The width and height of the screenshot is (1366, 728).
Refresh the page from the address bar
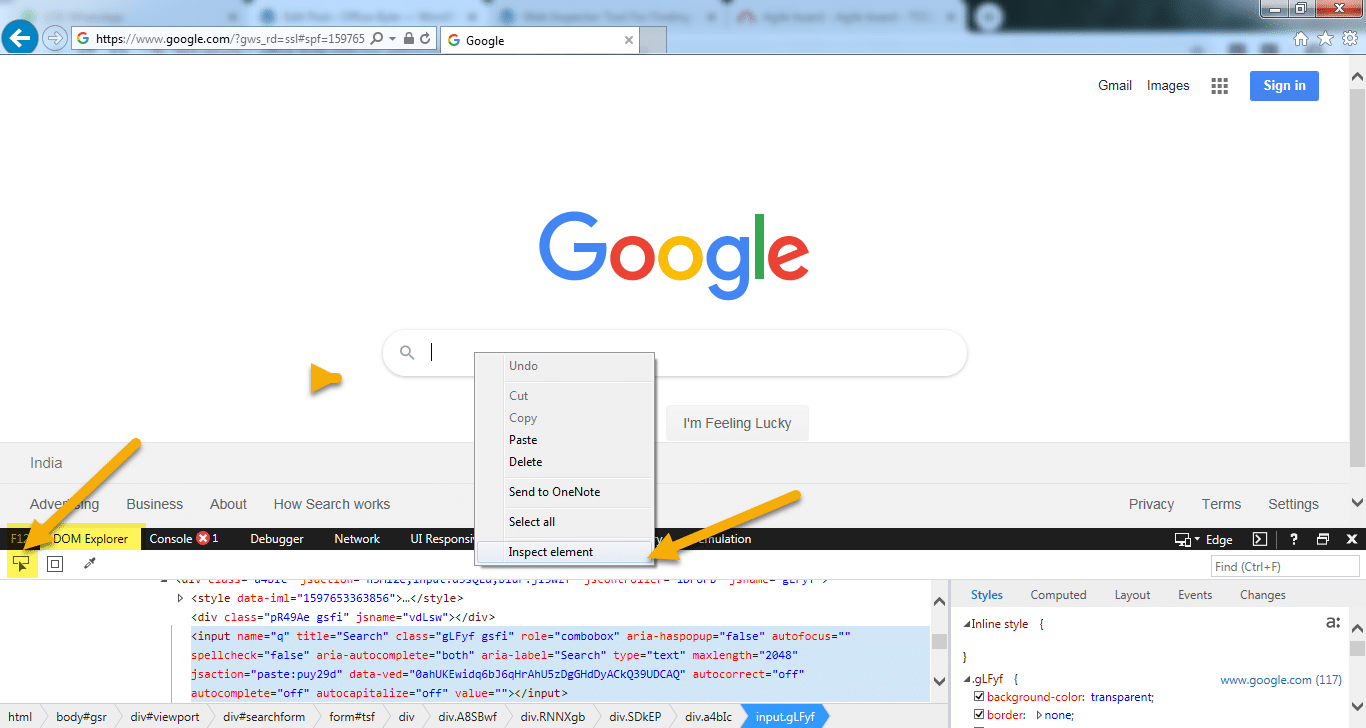pyautogui.click(x=425, y=39)
